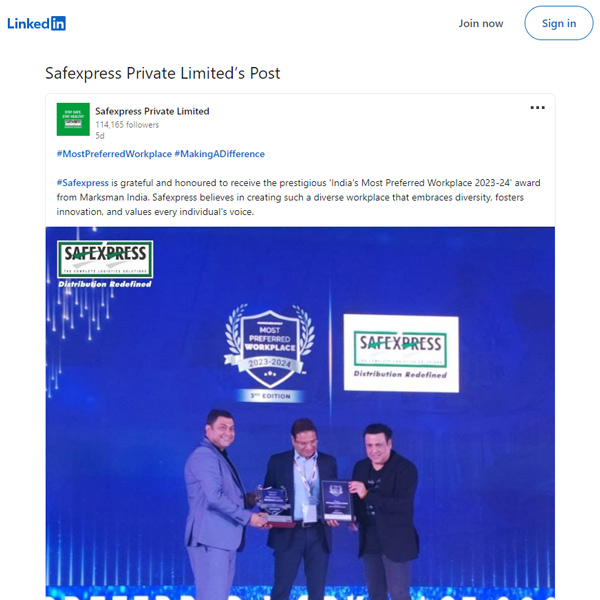600x600 pixels.
Task: Click the Safexpress Private Limited's Post heading
Action: point(163,73)
